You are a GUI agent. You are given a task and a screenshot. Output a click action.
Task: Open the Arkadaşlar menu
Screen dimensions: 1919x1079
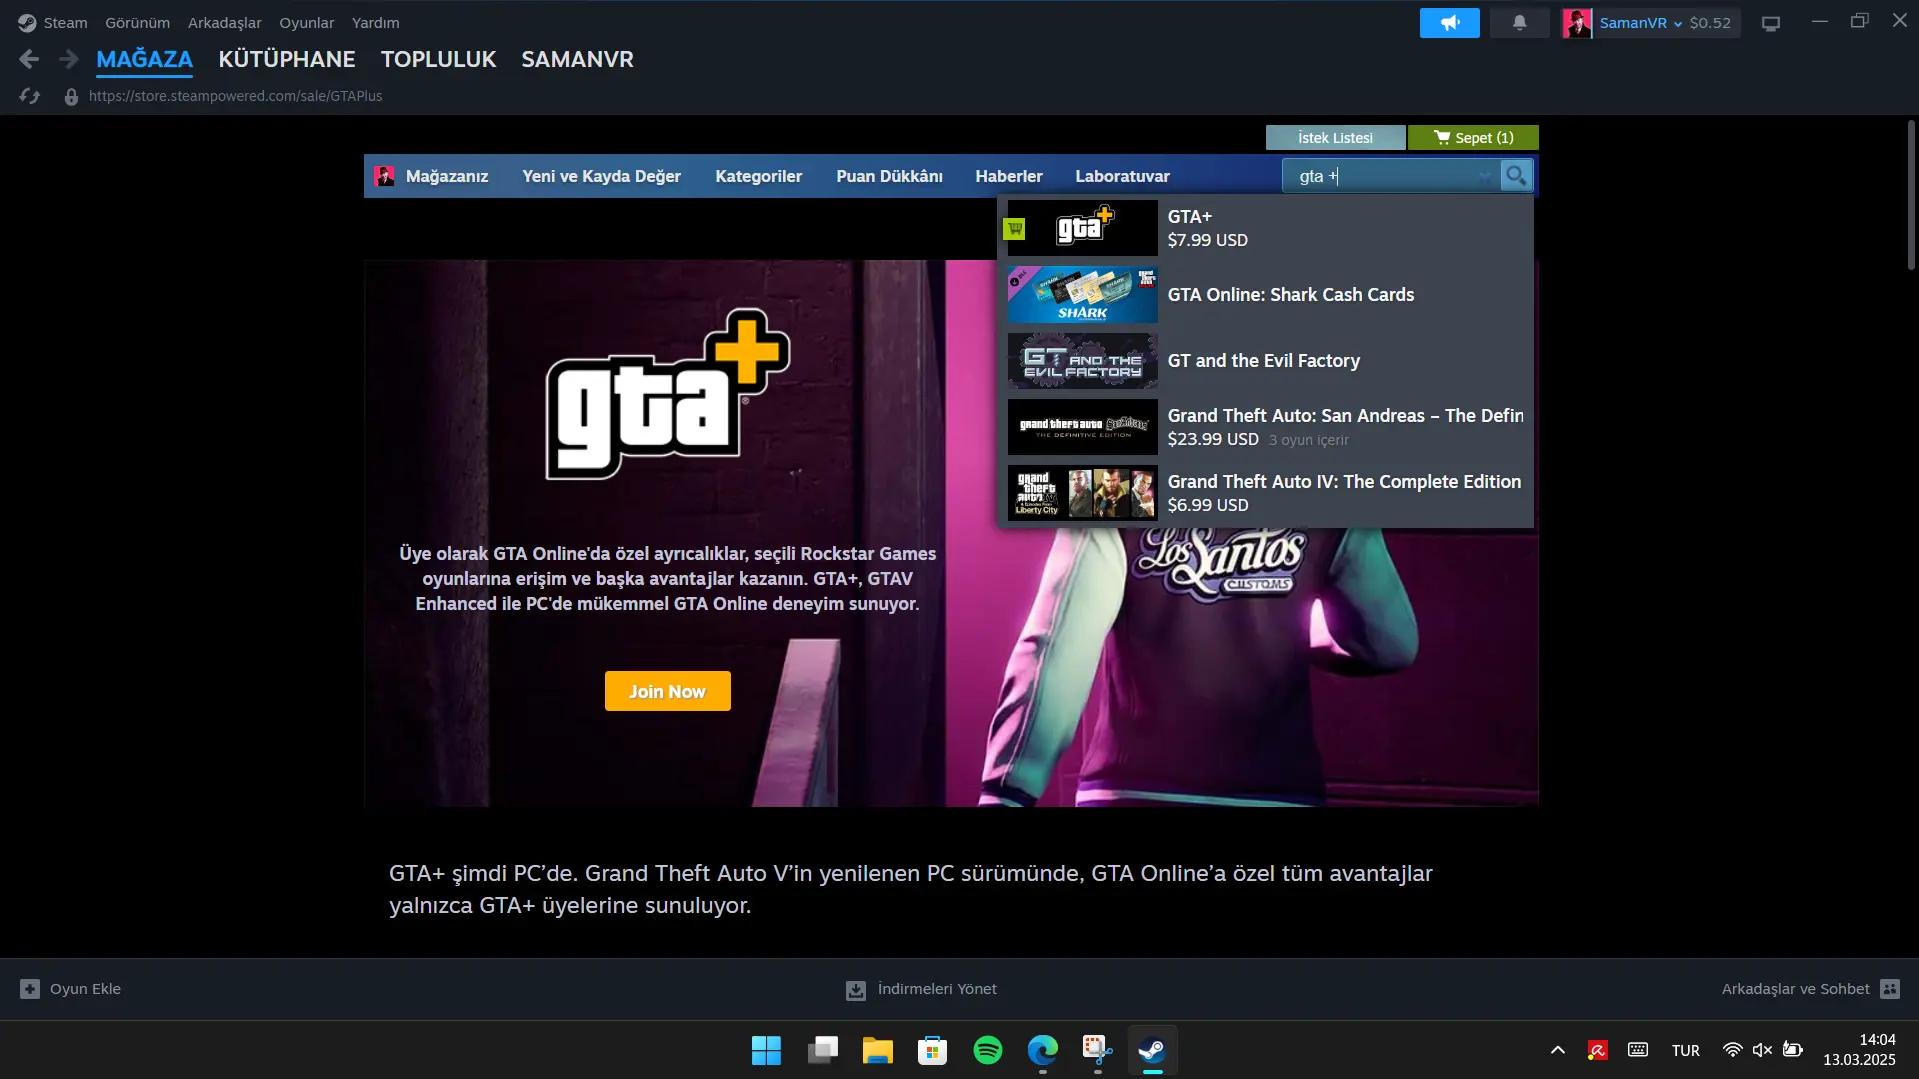point(225,23)
